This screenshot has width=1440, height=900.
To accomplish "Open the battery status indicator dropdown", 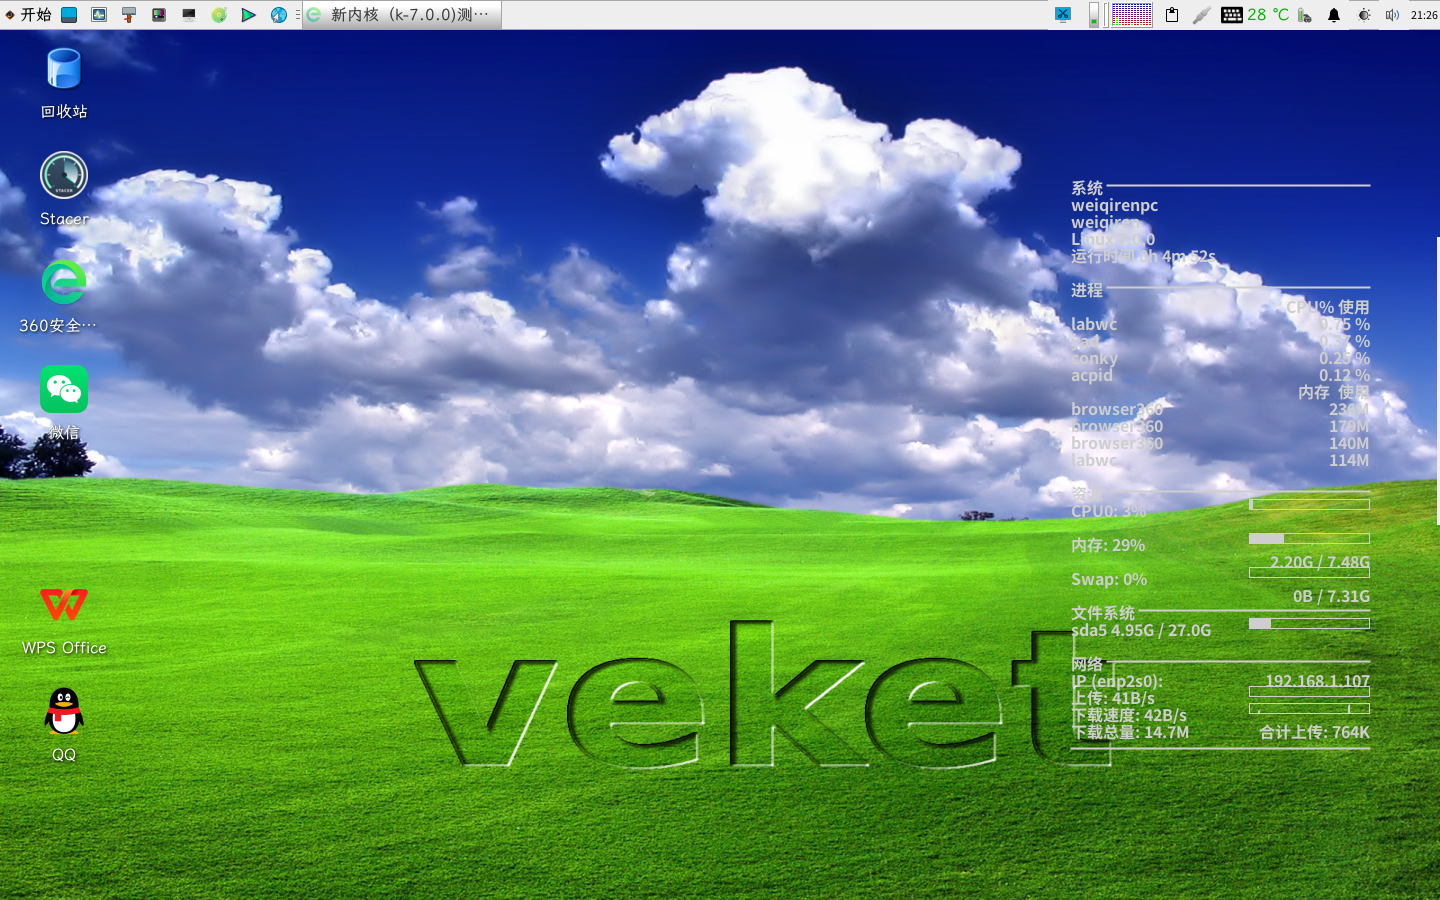I will (1303, 14).
